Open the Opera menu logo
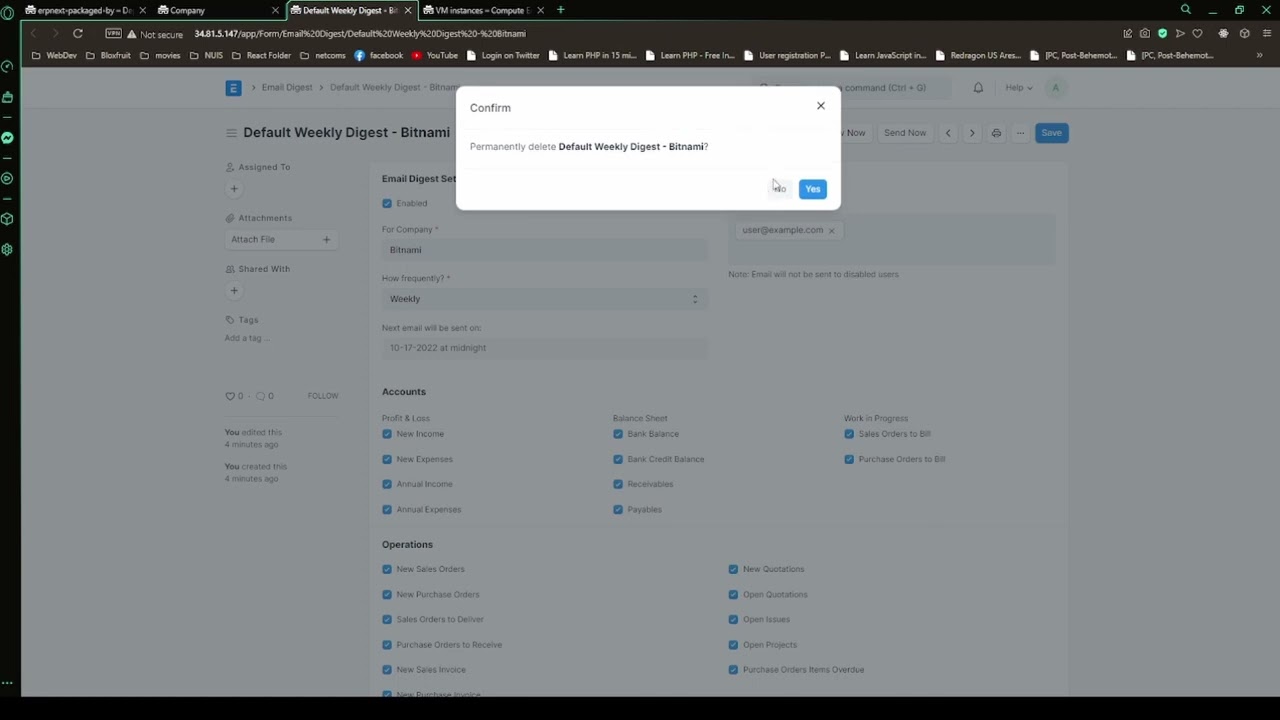The image size is (1280, 720). point(8,11)
